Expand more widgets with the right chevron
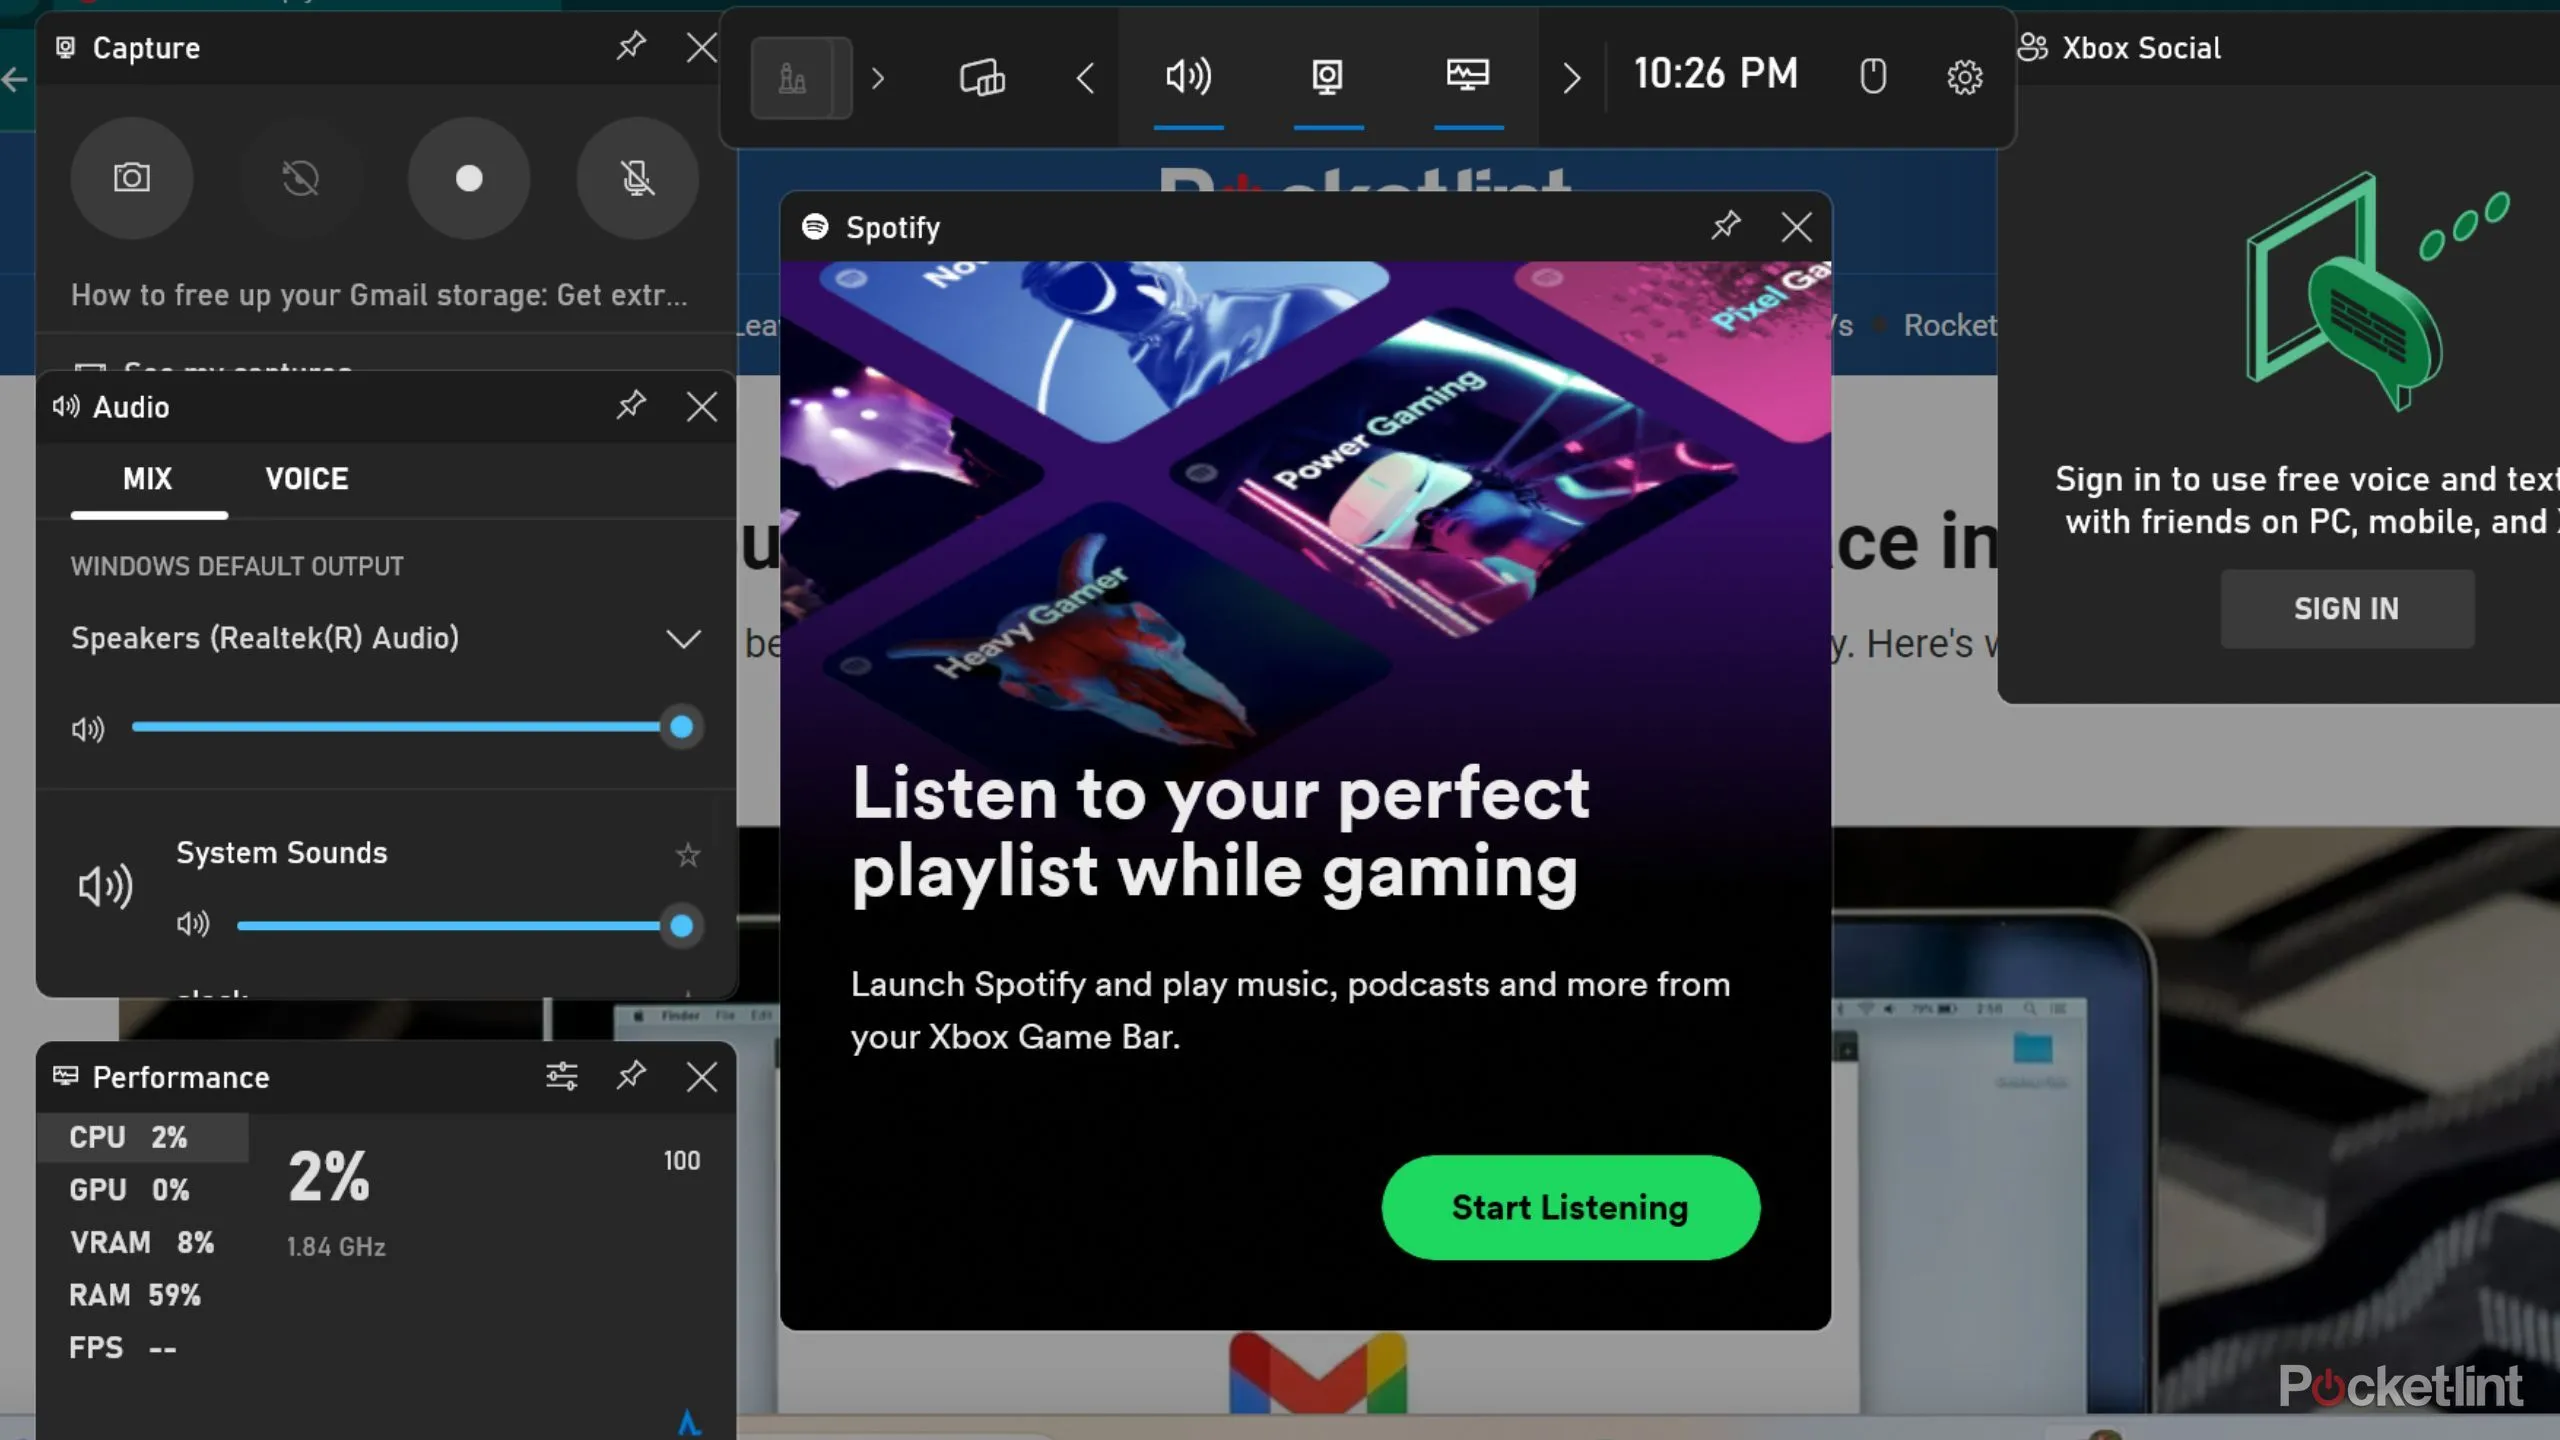Viewport: 2560px width, 1440px height. (1570, 78)
